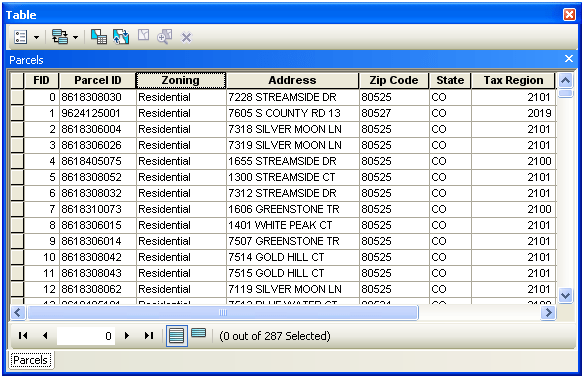Click Parcel ID cell 8618310073
Viewport: 584px width, 378px height.
(98, 209)
